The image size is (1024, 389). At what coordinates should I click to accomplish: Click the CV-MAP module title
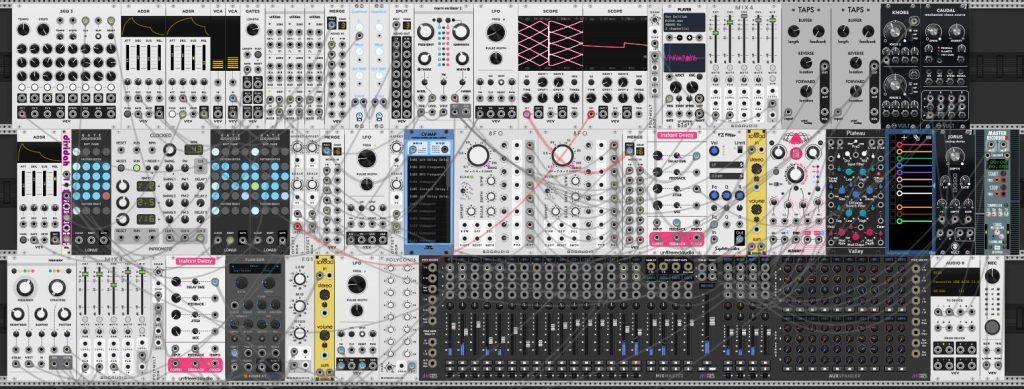pyautogui.click(x=428, y=134)
